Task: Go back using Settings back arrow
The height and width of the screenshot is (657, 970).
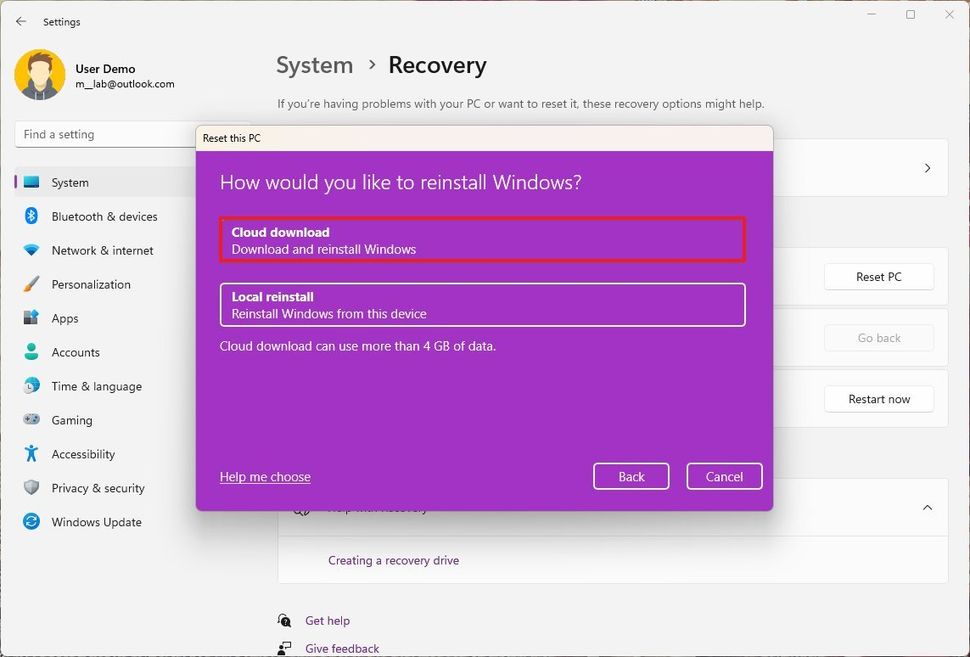Action: (21, 21)
